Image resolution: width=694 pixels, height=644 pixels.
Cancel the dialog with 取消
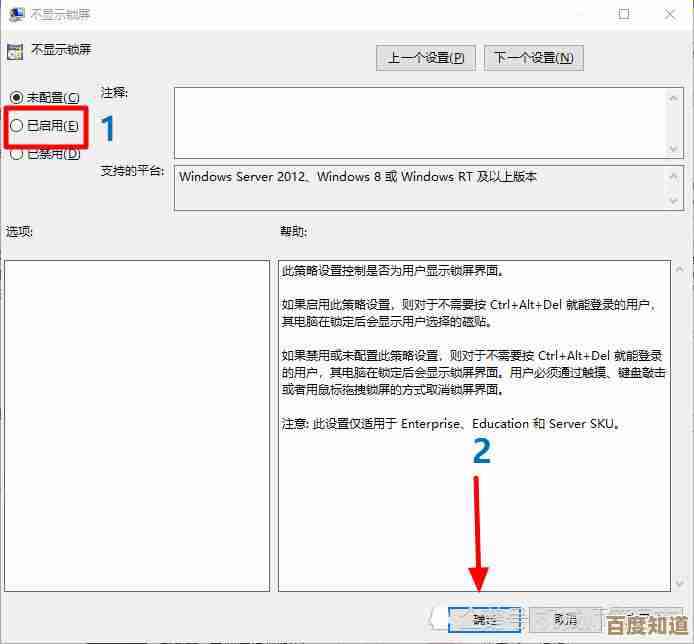565,619
